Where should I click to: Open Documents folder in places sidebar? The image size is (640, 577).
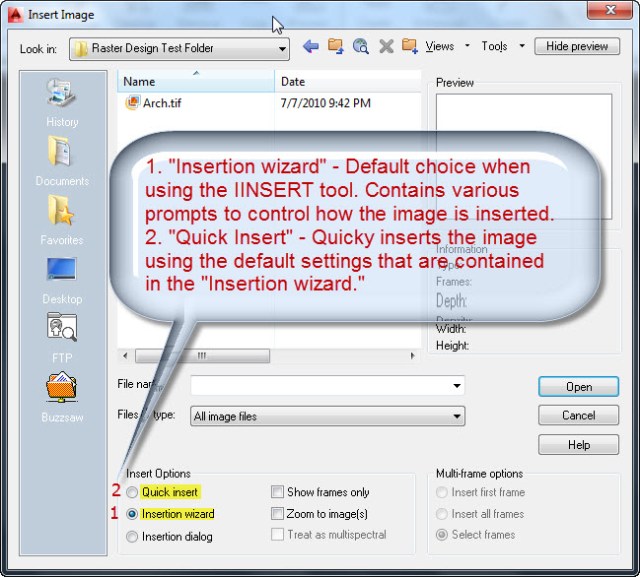(62, 162)
